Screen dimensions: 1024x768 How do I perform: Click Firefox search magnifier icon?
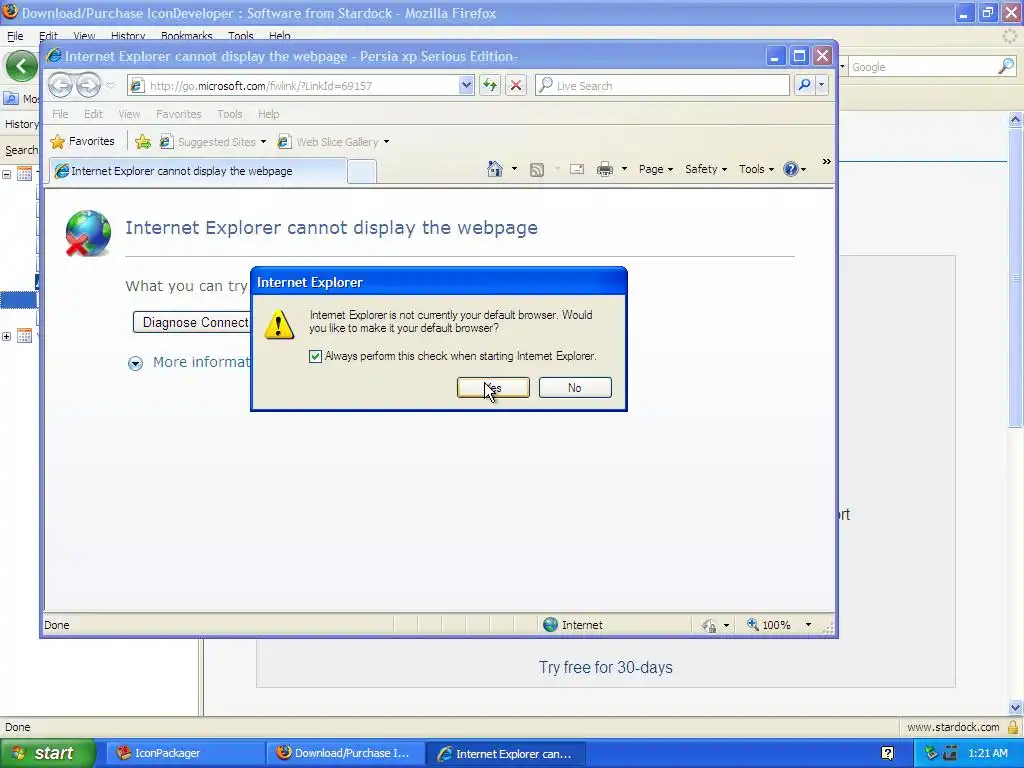tap(1006, 66)
